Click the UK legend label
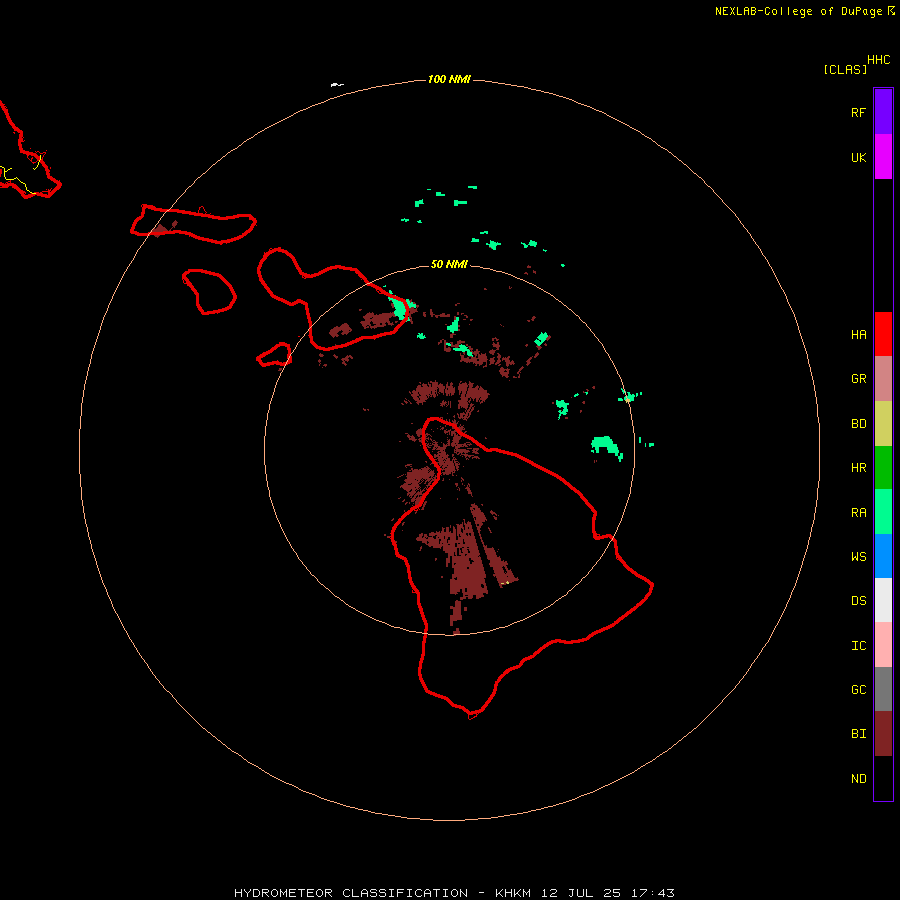 point(858,158)
